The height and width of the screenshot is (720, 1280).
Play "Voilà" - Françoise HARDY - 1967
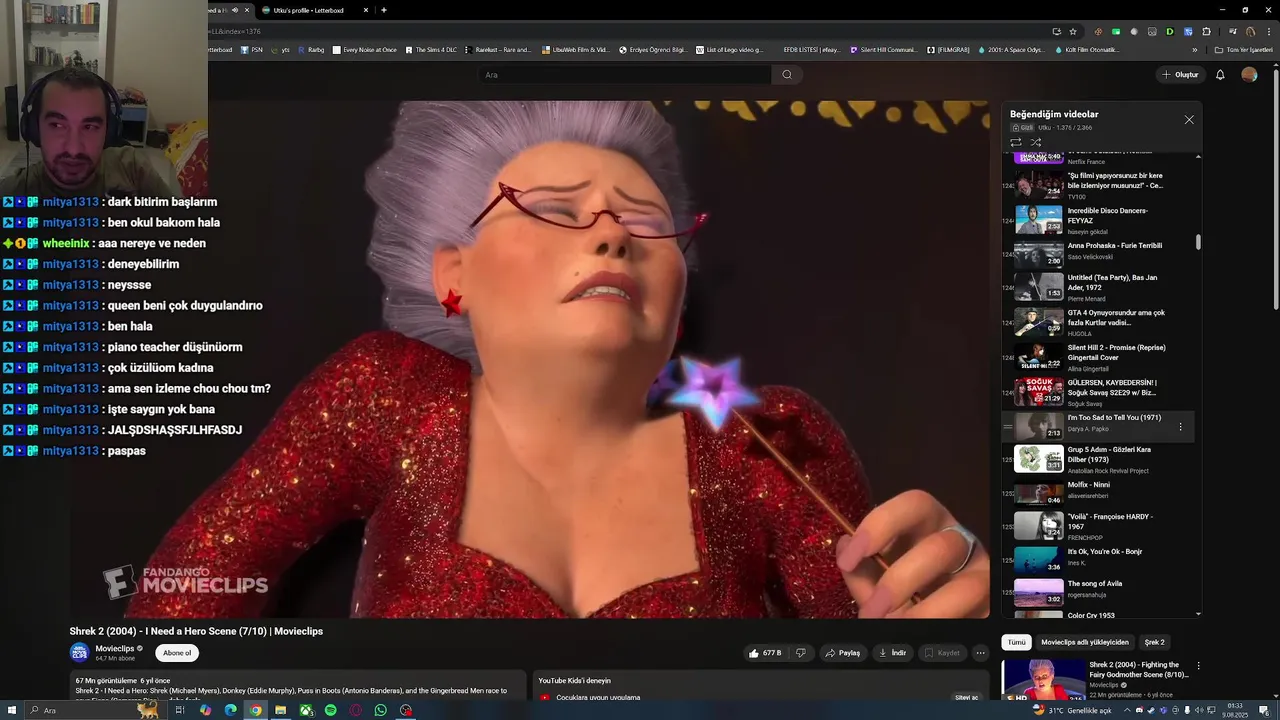tap(1100, 526)
